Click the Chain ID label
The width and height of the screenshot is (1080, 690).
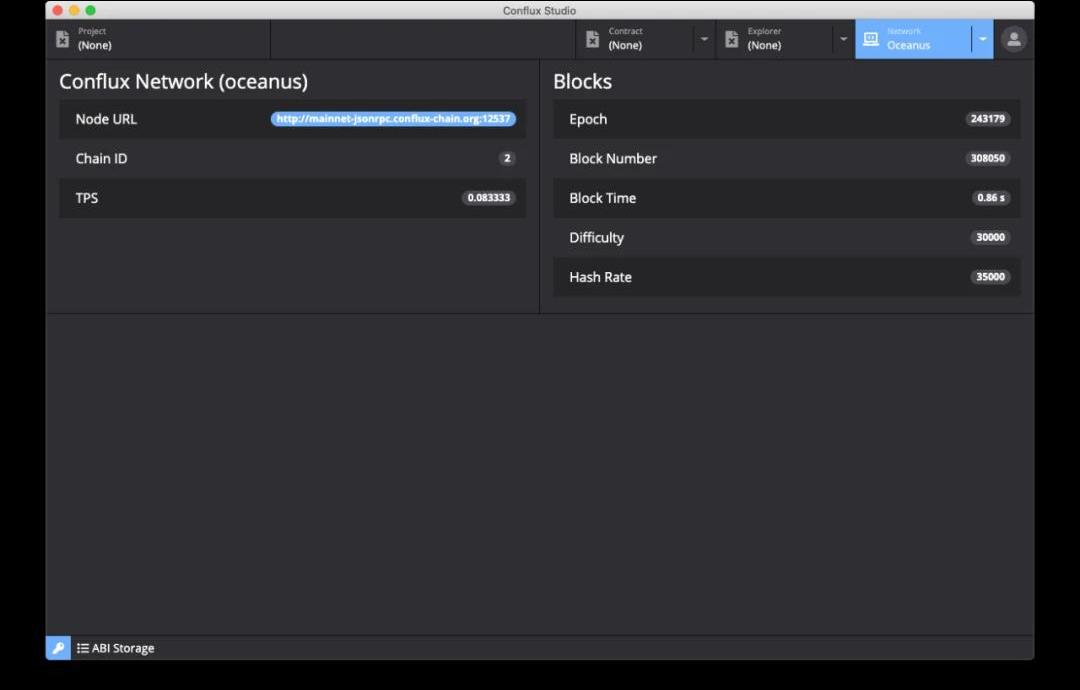coord(101,158)
